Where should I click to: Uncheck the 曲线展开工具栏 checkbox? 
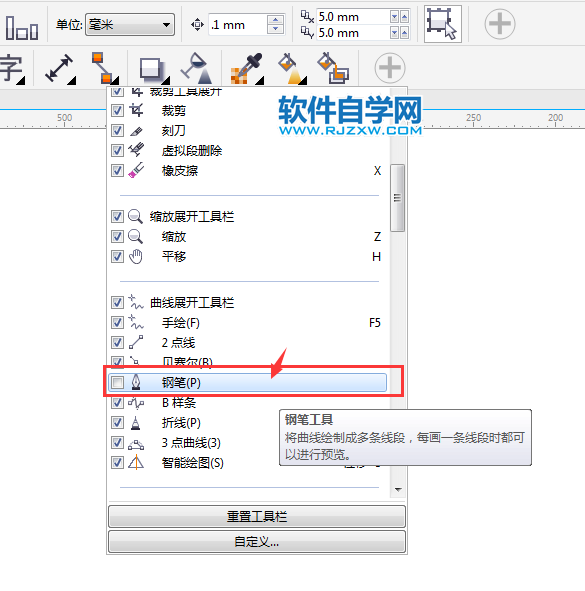point(117,302)
